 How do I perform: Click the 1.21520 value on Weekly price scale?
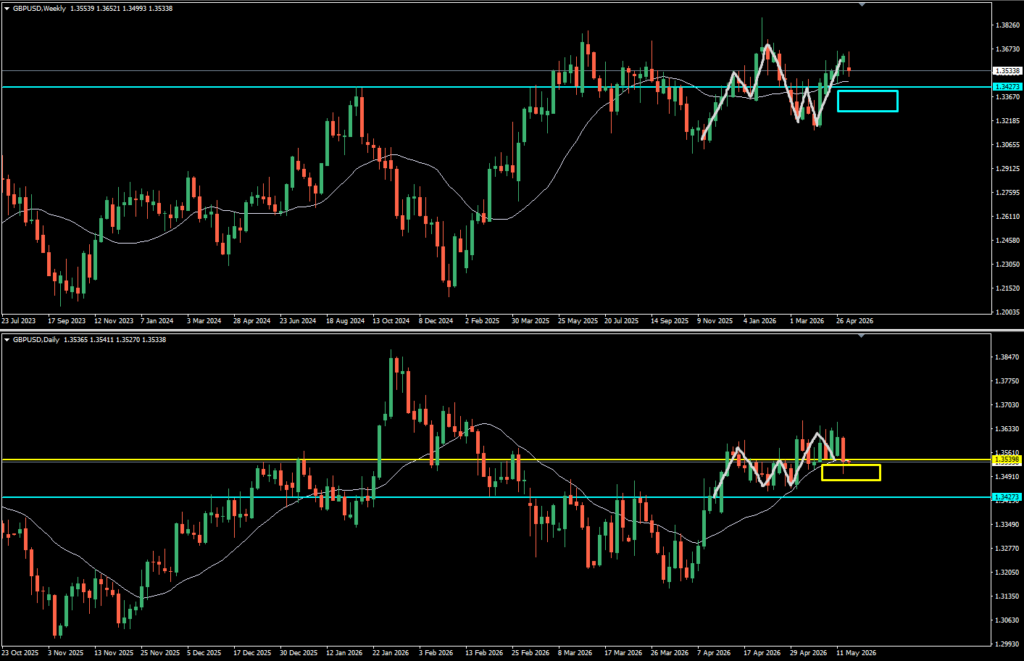(x=1007, y=288)
